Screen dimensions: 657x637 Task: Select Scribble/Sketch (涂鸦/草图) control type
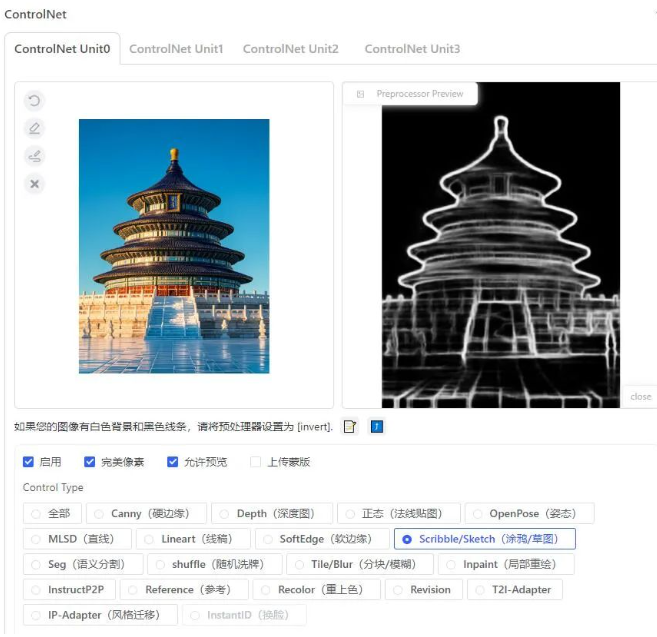click(x=485, y=539)
